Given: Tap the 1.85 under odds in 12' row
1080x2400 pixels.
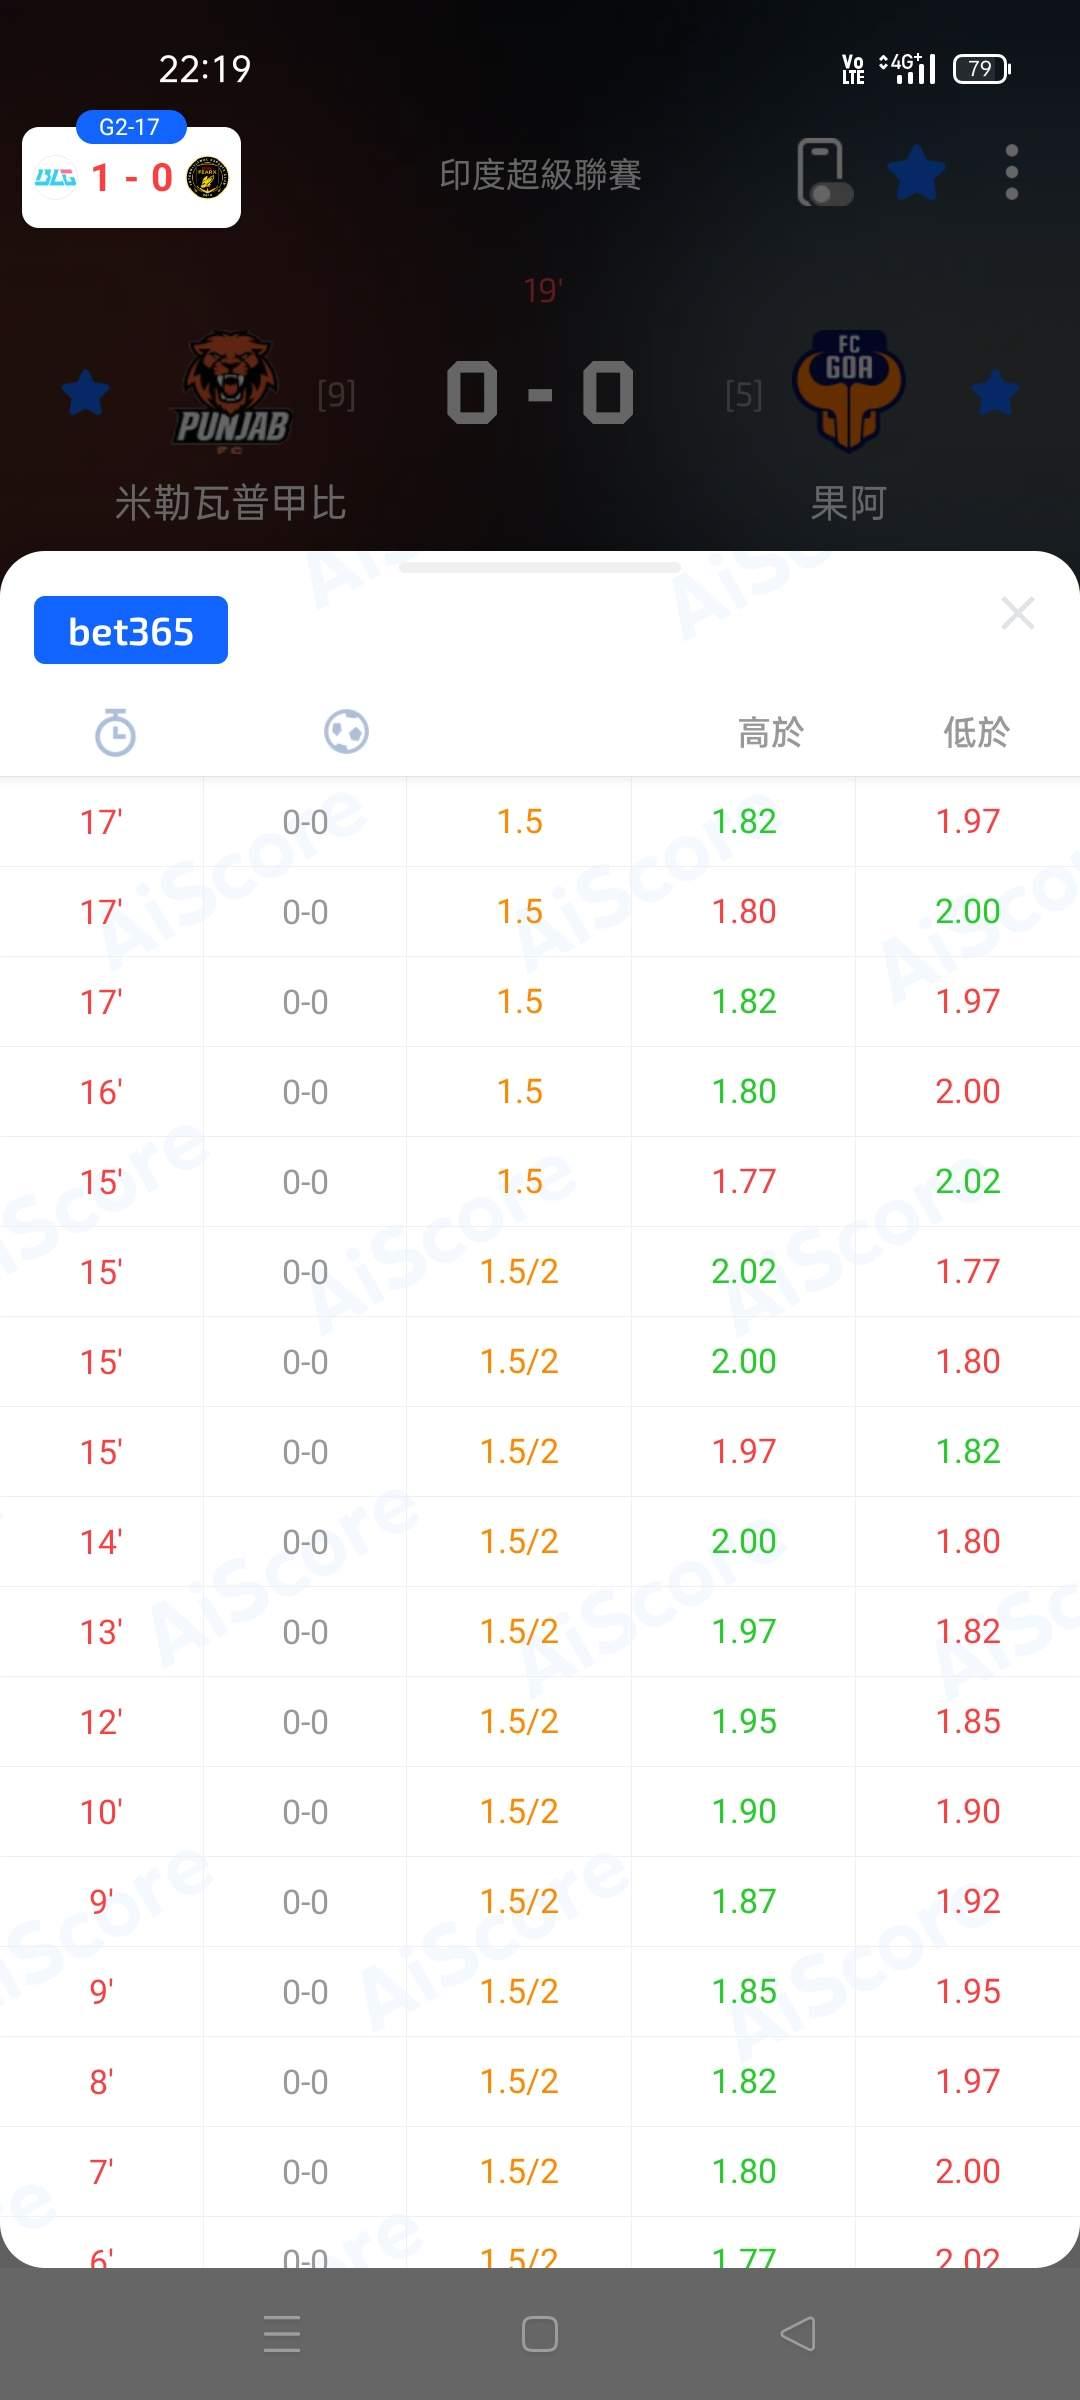Looking at the screenshot, I should click(967, 1721).
